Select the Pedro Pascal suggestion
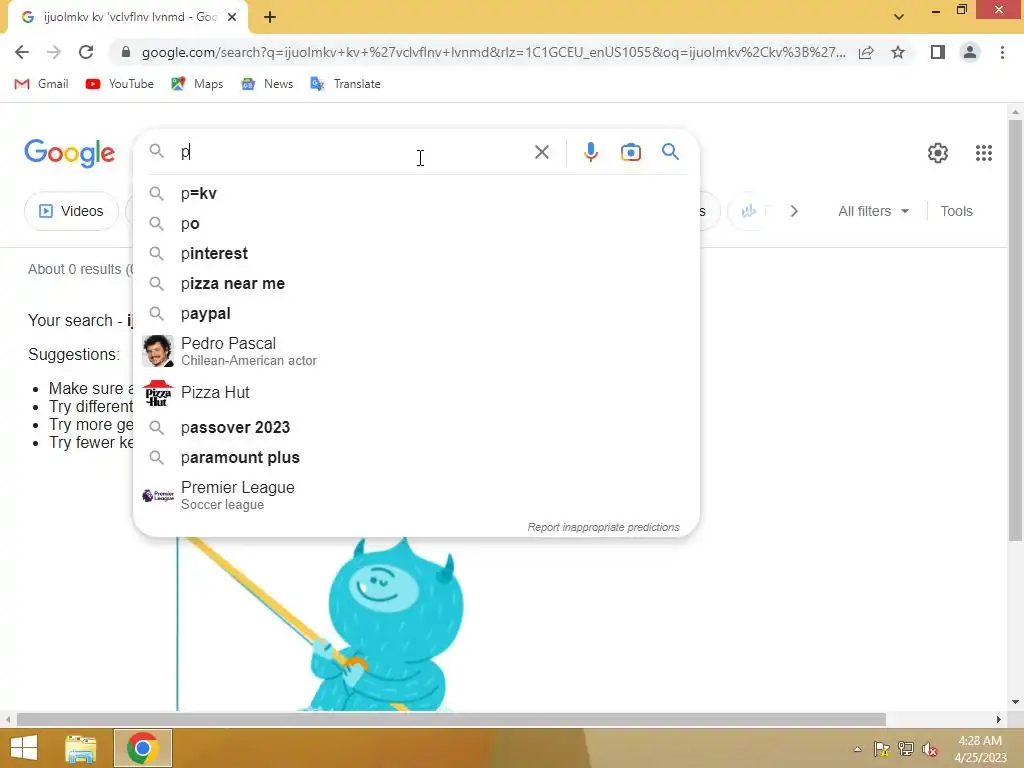 click(x=416, y=351)
